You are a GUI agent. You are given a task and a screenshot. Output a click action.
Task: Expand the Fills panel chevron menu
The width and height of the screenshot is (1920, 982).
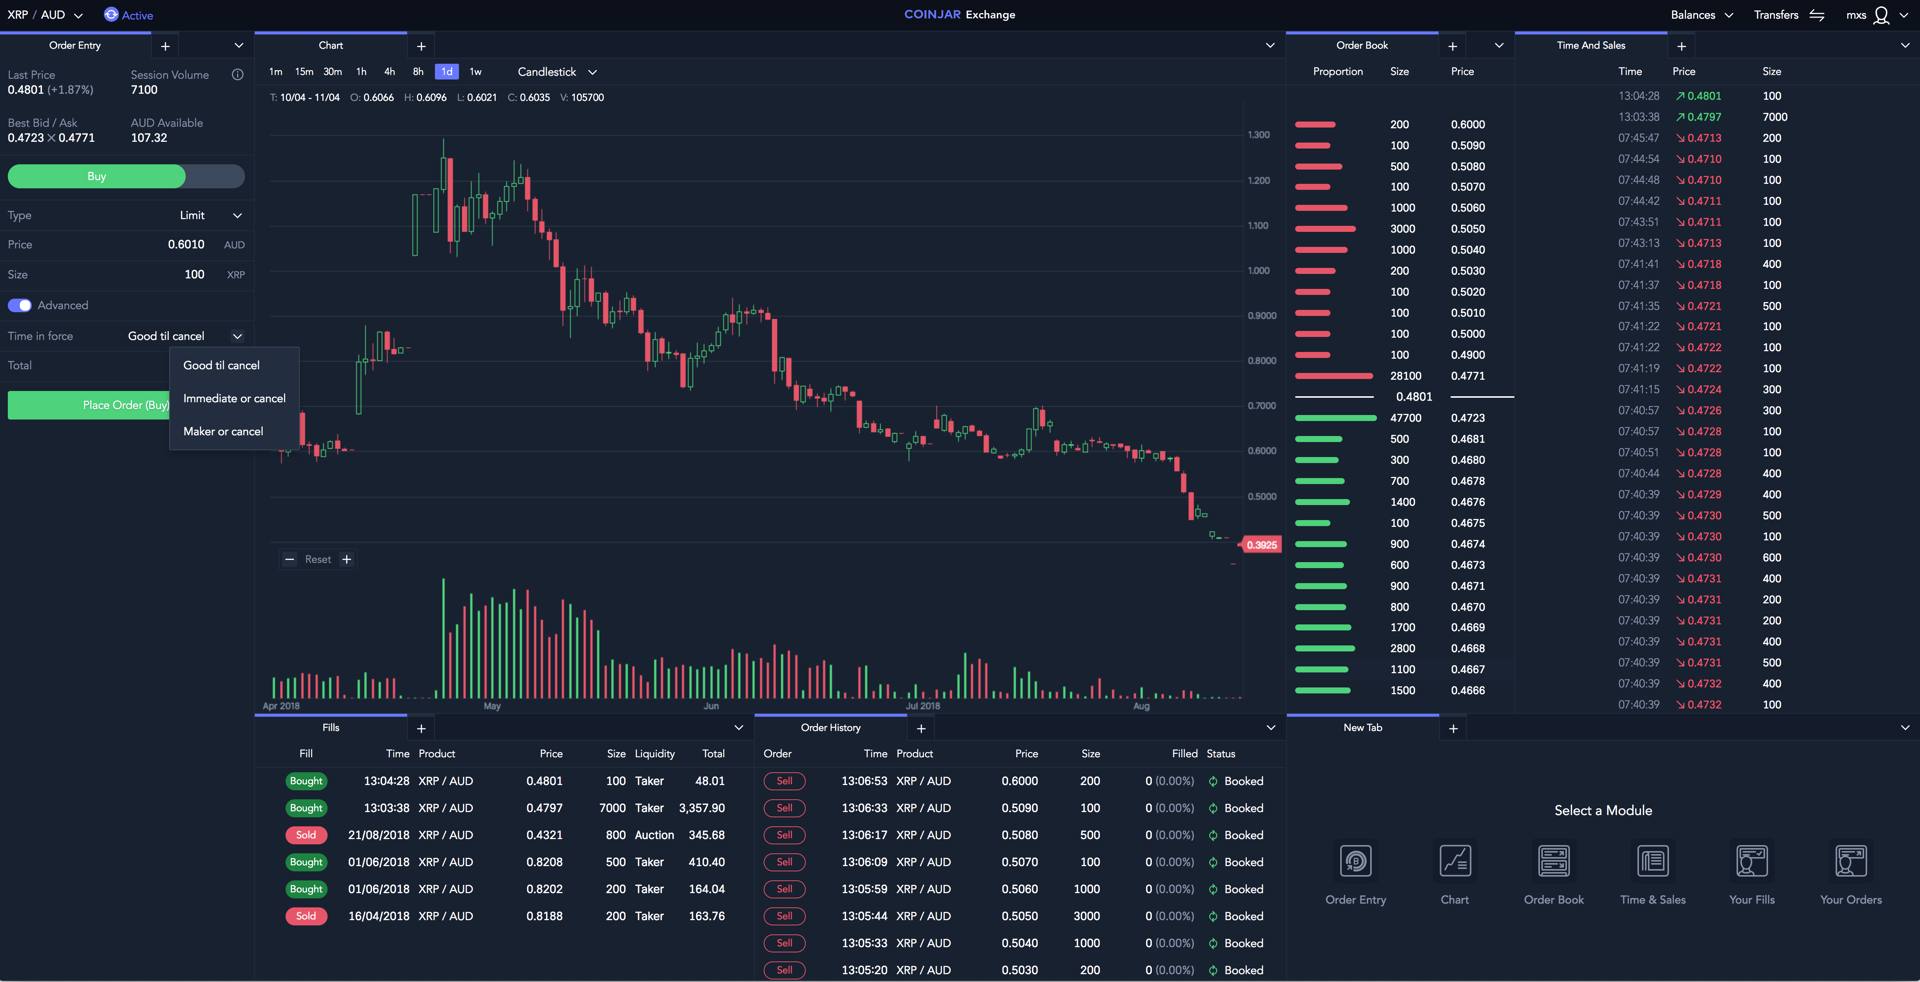coord(739,728)
